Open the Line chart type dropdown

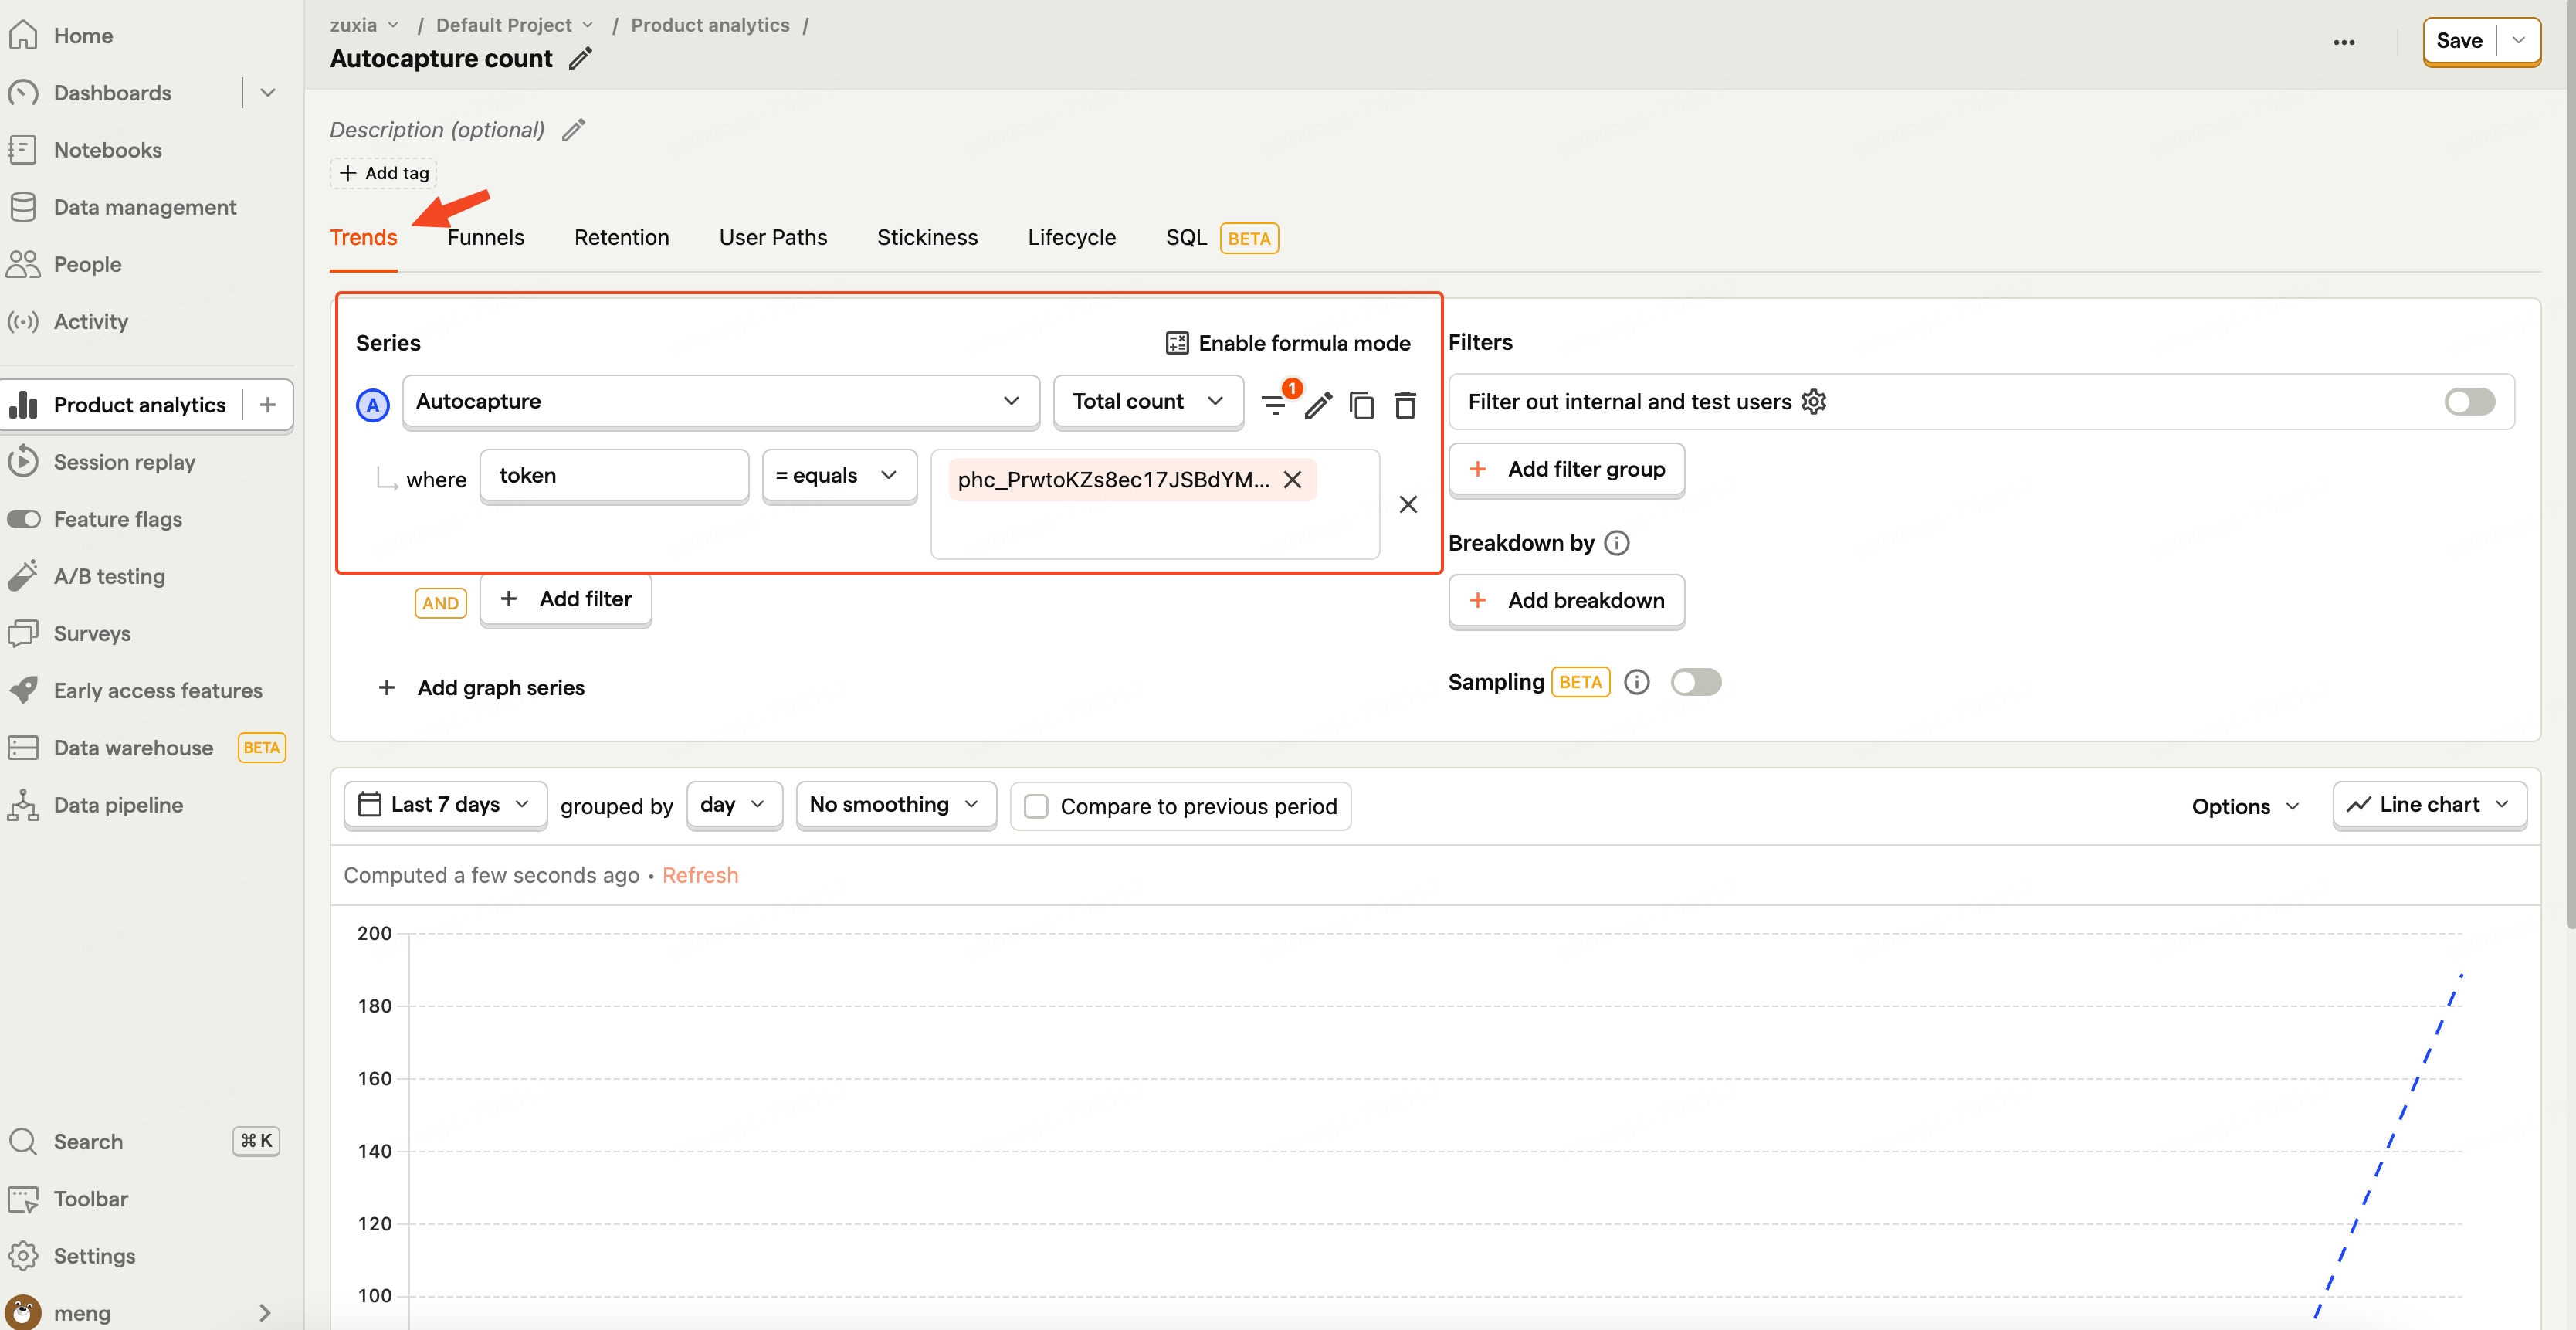[2429, 805]
